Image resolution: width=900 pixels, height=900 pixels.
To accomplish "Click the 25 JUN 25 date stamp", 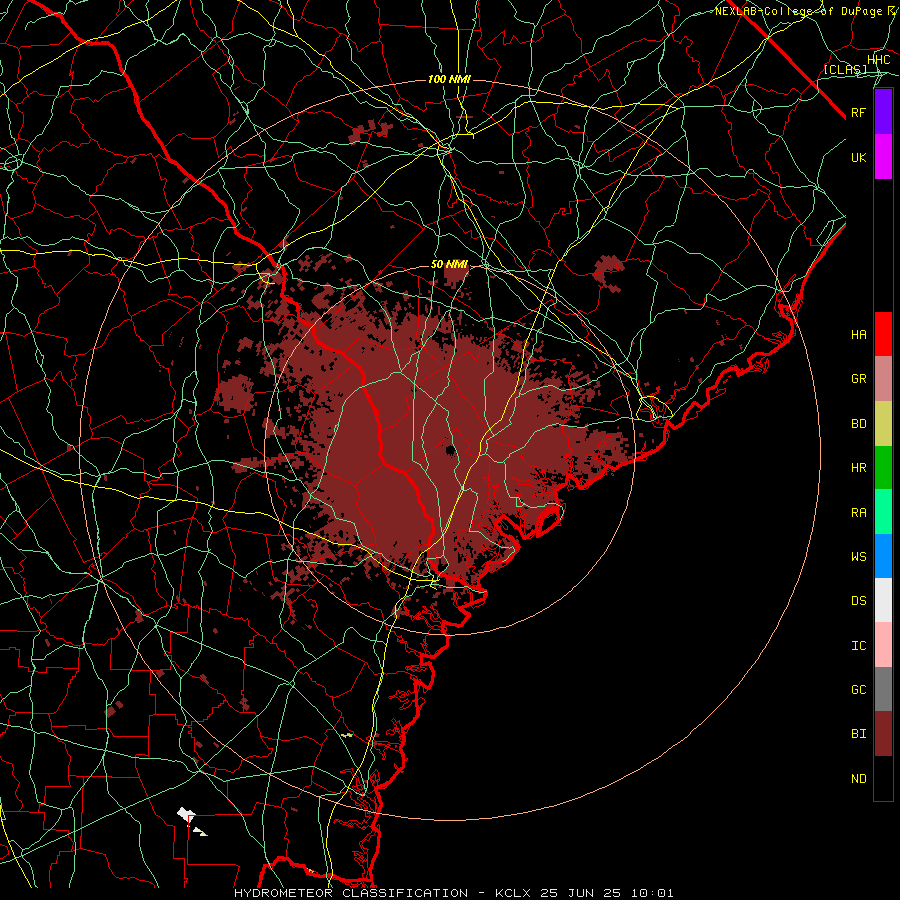I will click(580, 893).
